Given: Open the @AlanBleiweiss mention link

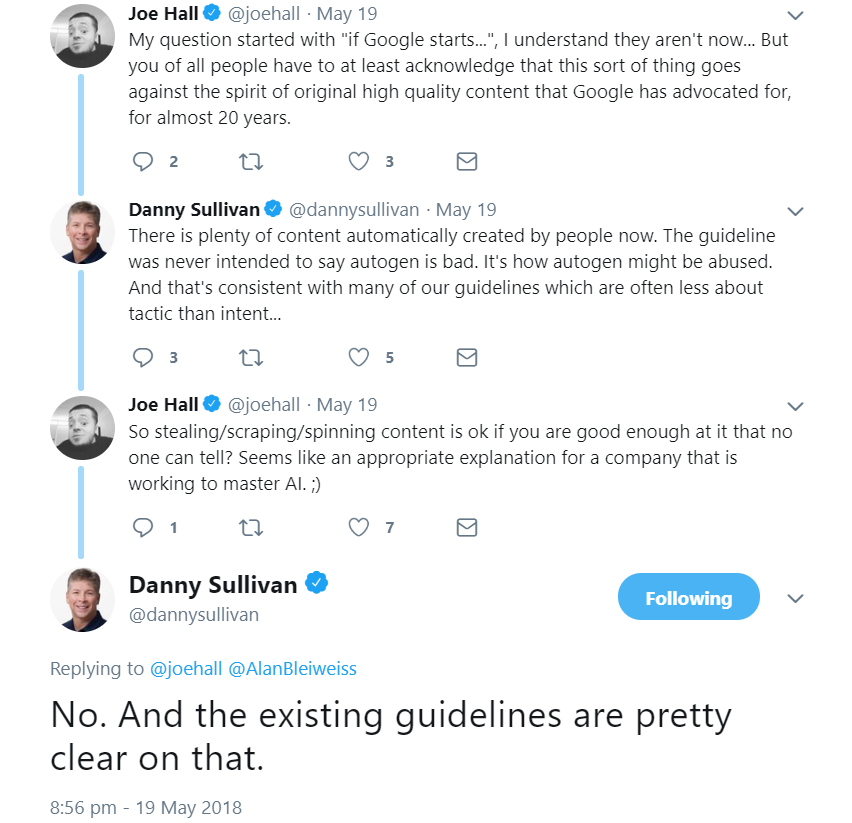Looking at the screenshot, I should click(292, 669).
